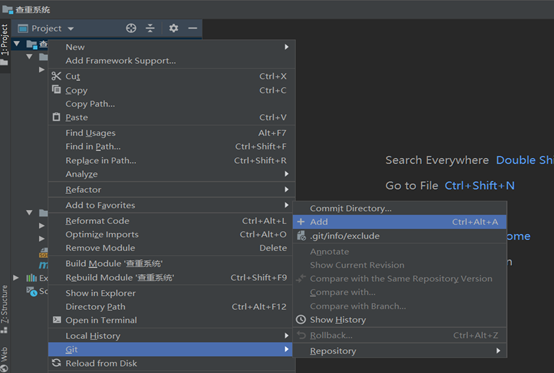Click the Go to File hint text
Screen dimensions: 554x373
[x=412, y=185]
